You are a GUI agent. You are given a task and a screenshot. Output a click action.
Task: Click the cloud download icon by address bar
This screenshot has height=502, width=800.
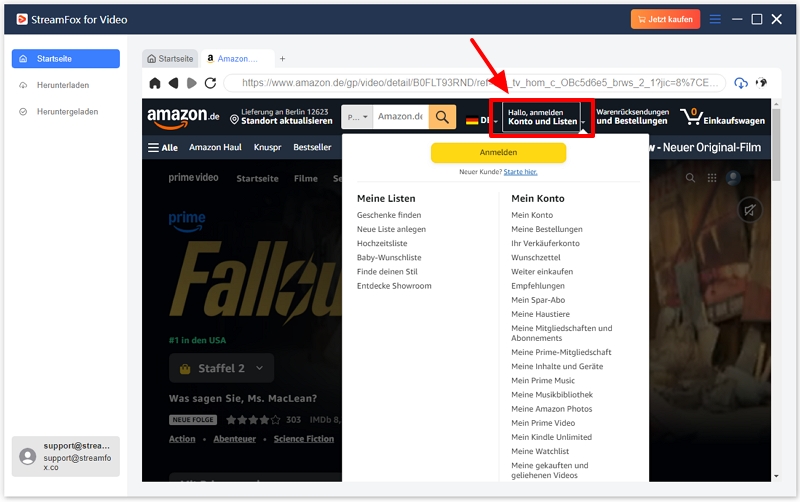[741, 83]
